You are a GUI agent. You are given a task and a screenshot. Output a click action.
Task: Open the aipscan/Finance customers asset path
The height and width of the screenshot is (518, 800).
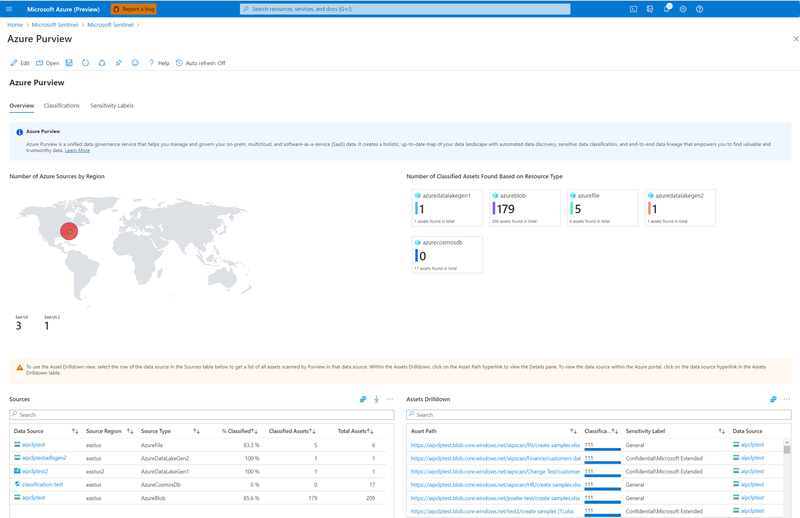(x=495, y=458)
